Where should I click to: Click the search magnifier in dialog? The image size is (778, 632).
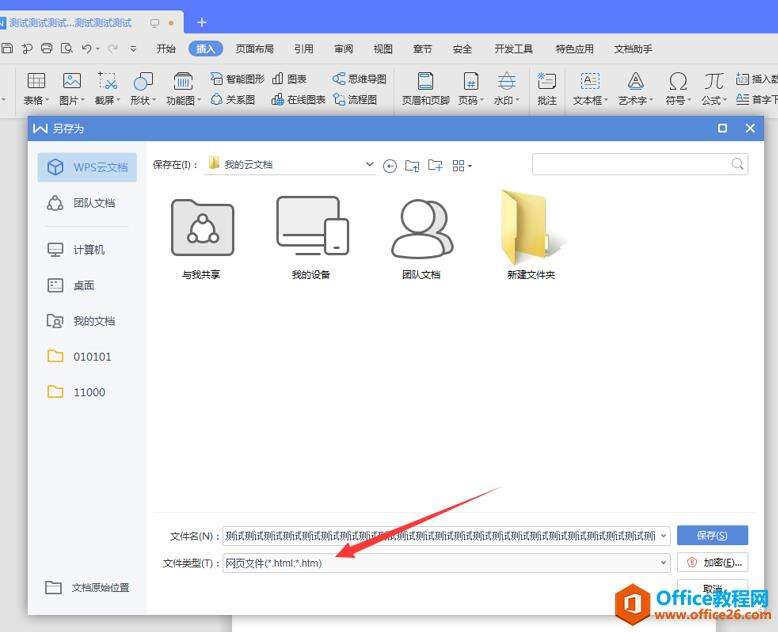737,164
